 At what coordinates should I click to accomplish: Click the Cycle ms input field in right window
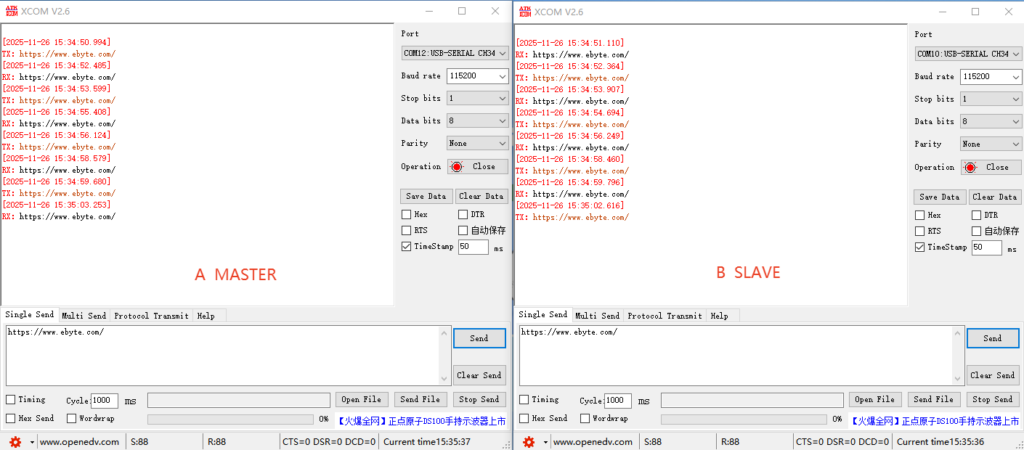pyautogui.click(x=617, y=400)
